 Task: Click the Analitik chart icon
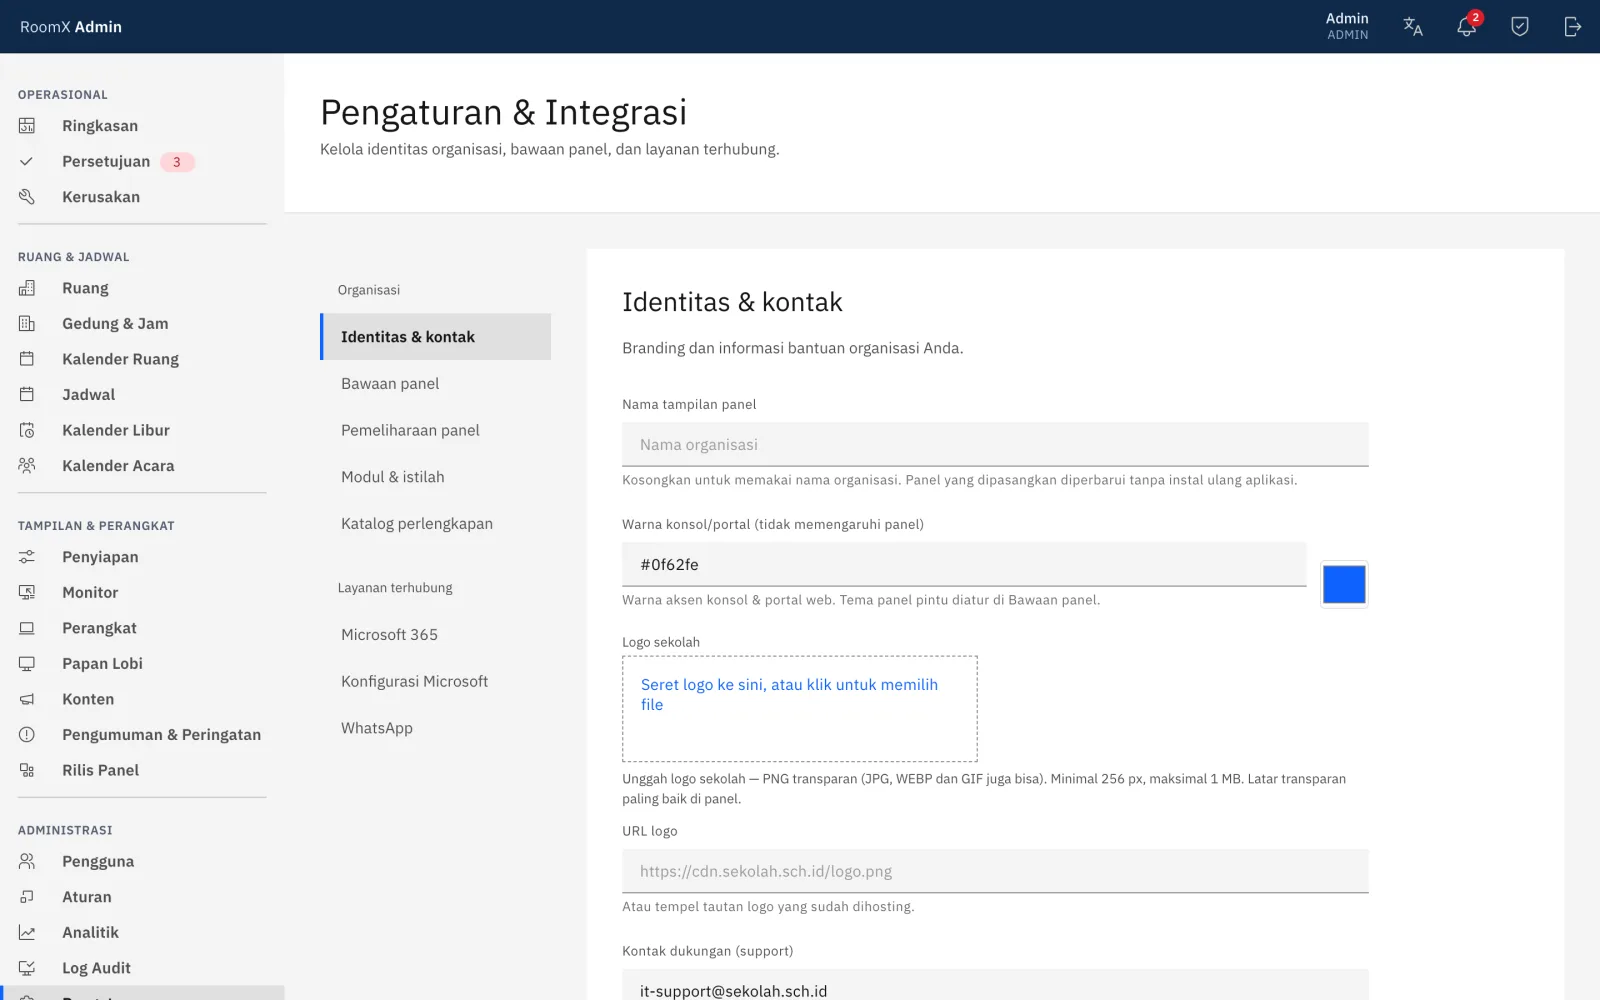27,933
